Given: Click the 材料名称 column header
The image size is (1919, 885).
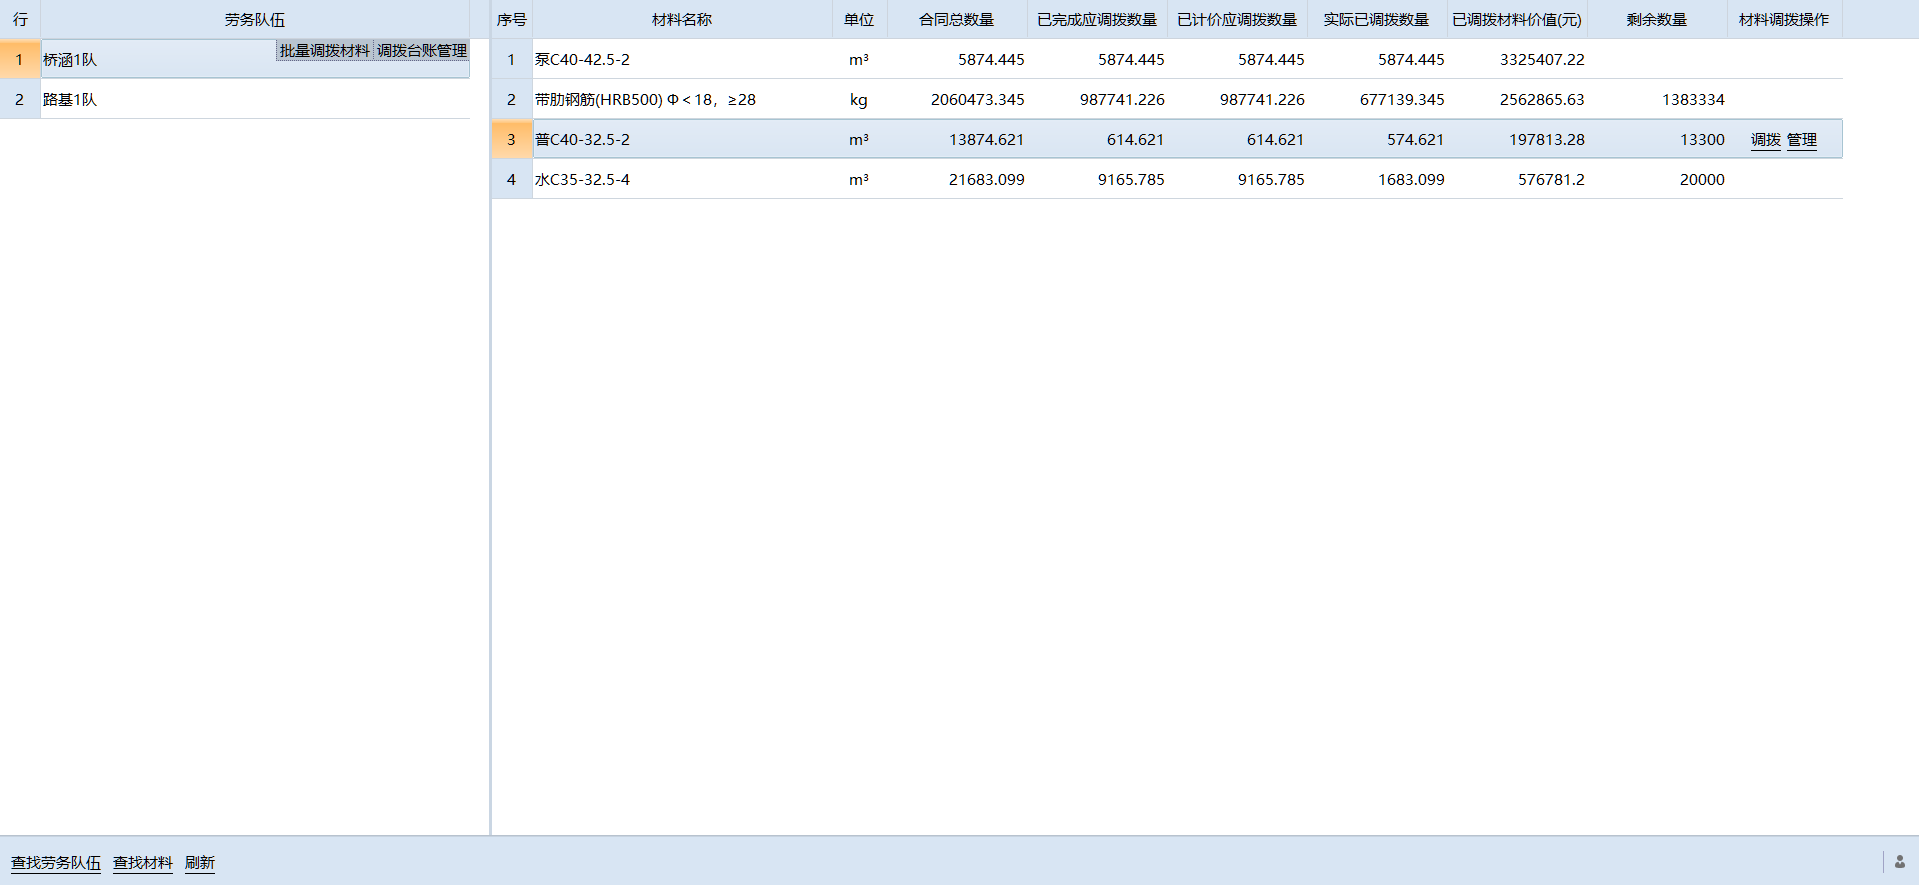Looking at the screenshot, I should 681,20.
